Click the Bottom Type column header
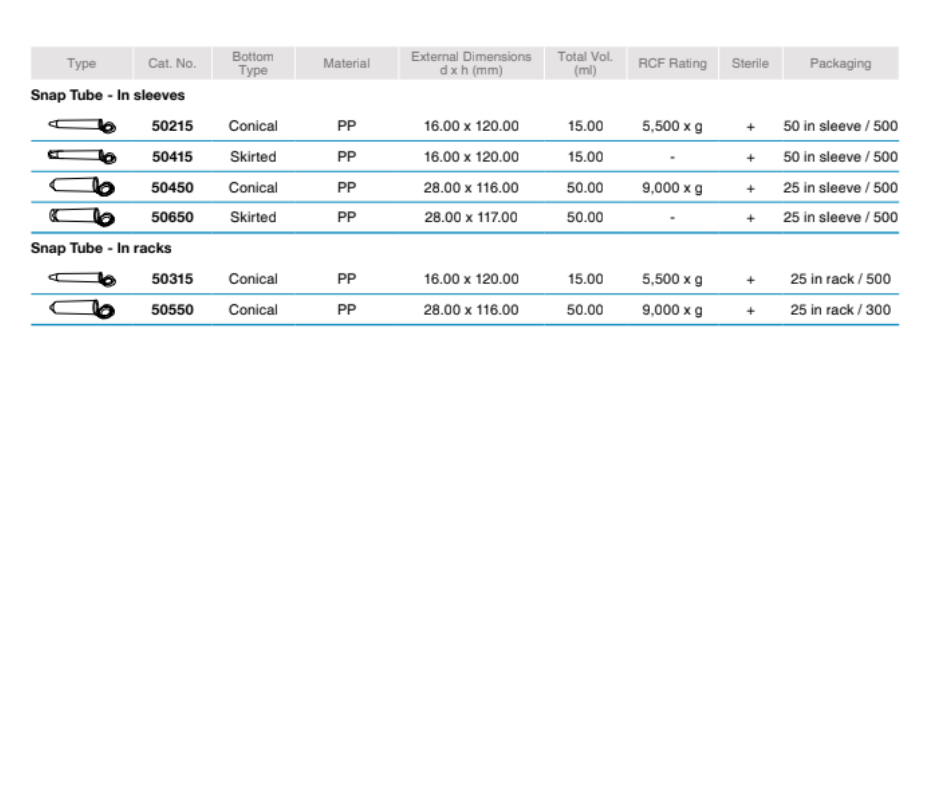The width and height of the screenshot is (940, 788). pos(253,63)
